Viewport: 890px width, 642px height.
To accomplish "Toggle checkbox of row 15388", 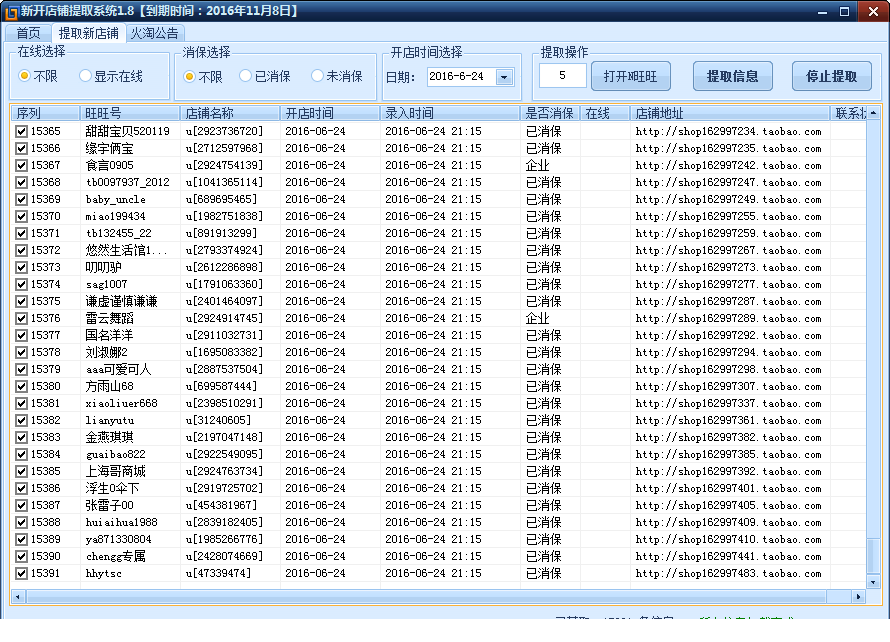I will [x=22, y=522].
